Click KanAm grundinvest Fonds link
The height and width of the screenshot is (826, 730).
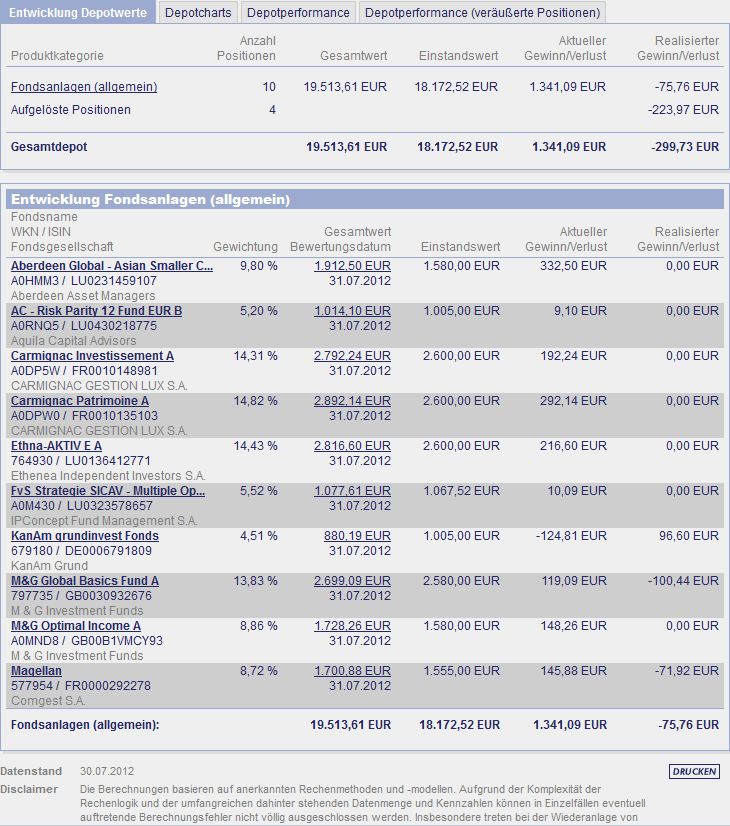[x=85, y=536]
